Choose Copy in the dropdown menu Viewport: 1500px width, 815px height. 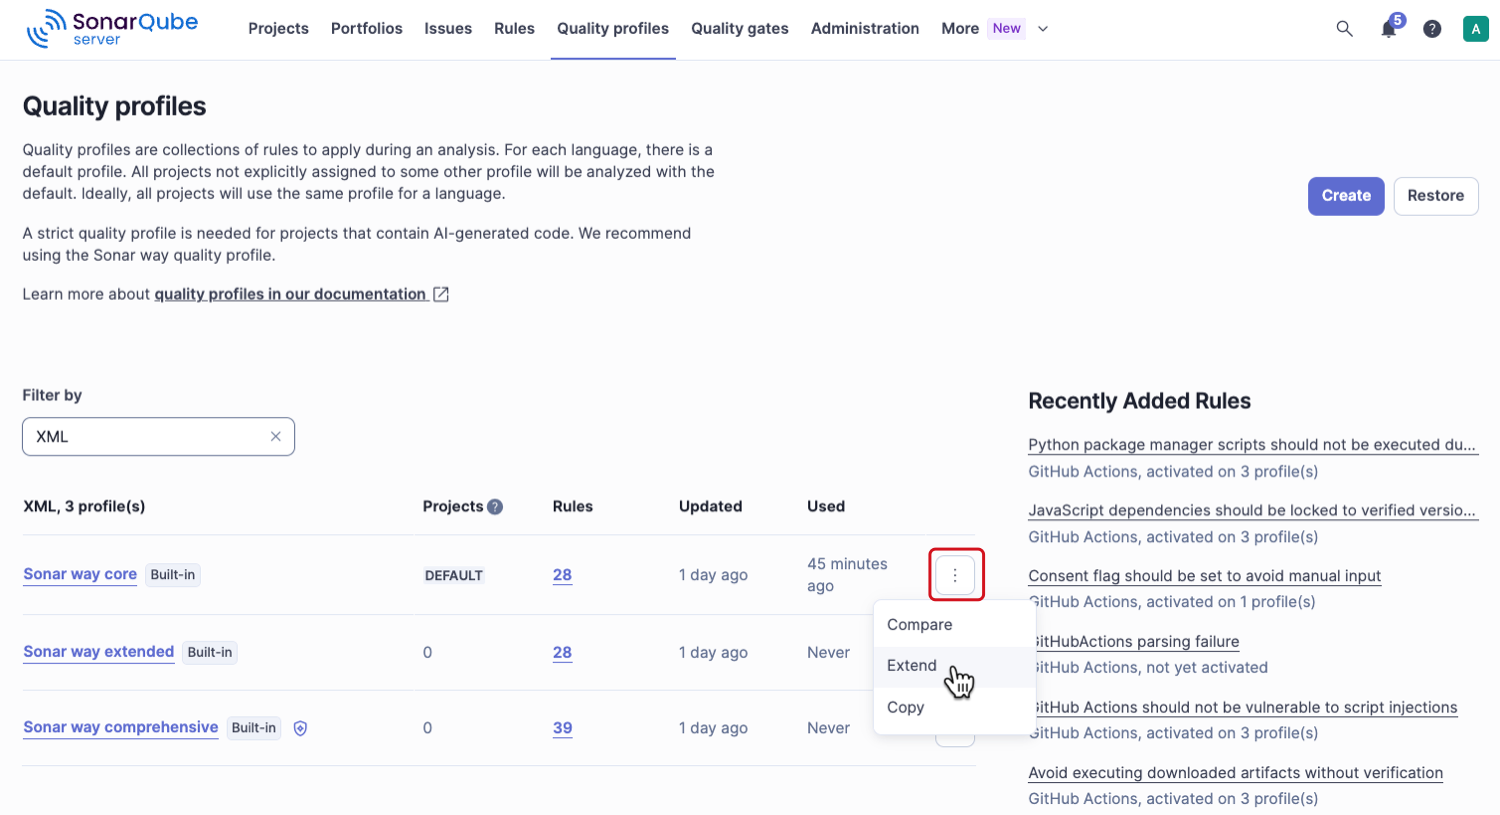[x=954, y=707]
